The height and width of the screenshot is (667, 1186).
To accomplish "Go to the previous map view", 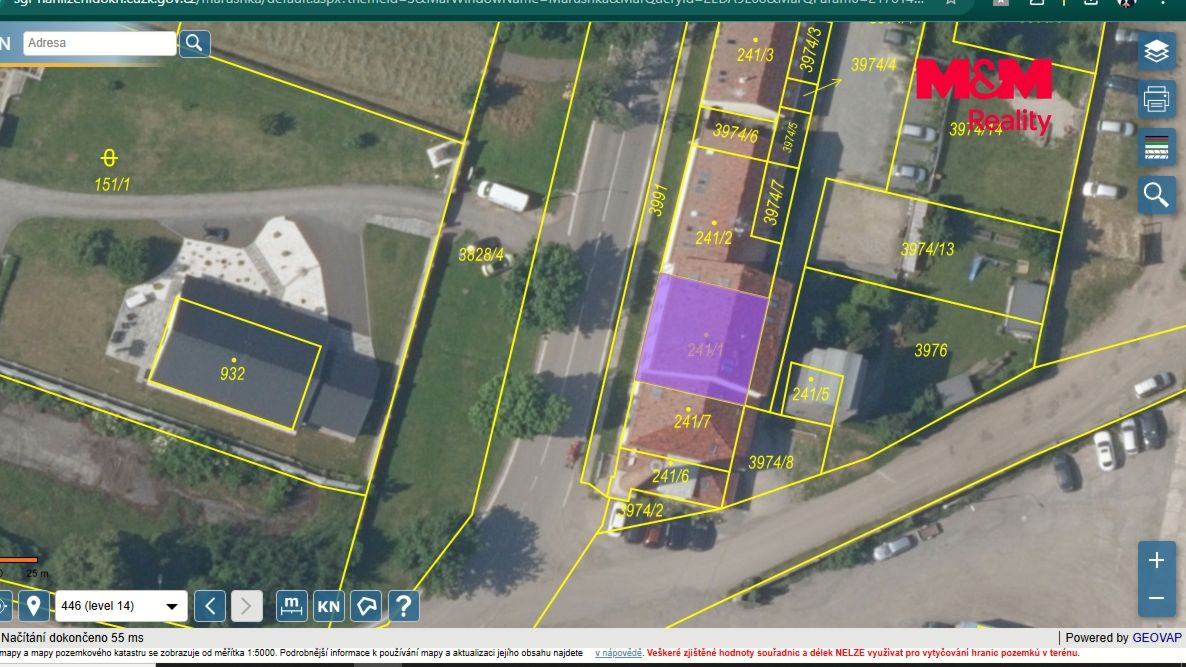I will tap(210, 606).
